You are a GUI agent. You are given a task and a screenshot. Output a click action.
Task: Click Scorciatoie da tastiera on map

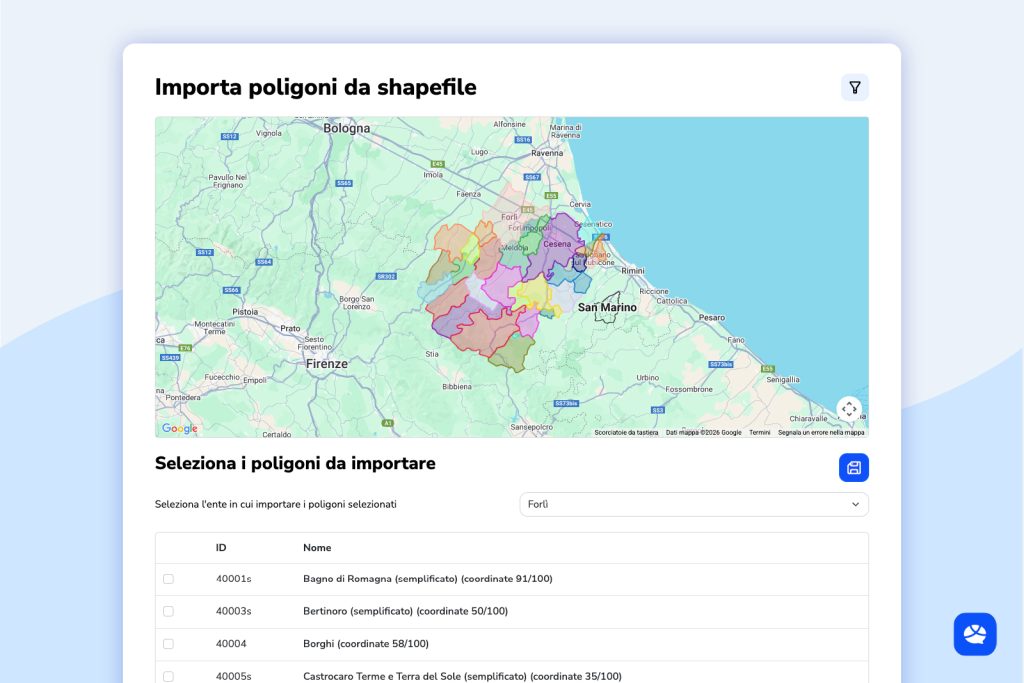click(x=626, y=432)
